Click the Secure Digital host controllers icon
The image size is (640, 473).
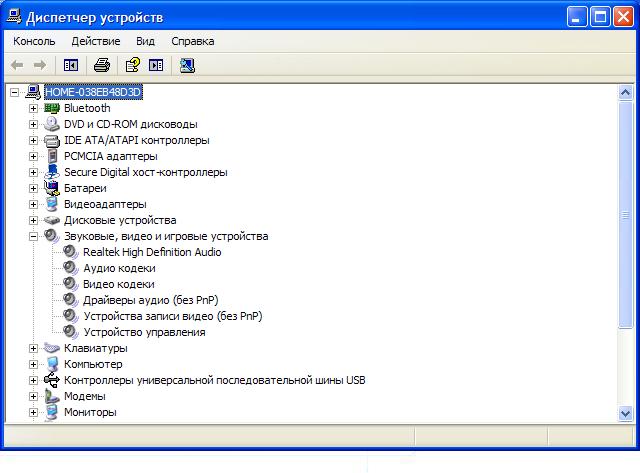(52, 172)
